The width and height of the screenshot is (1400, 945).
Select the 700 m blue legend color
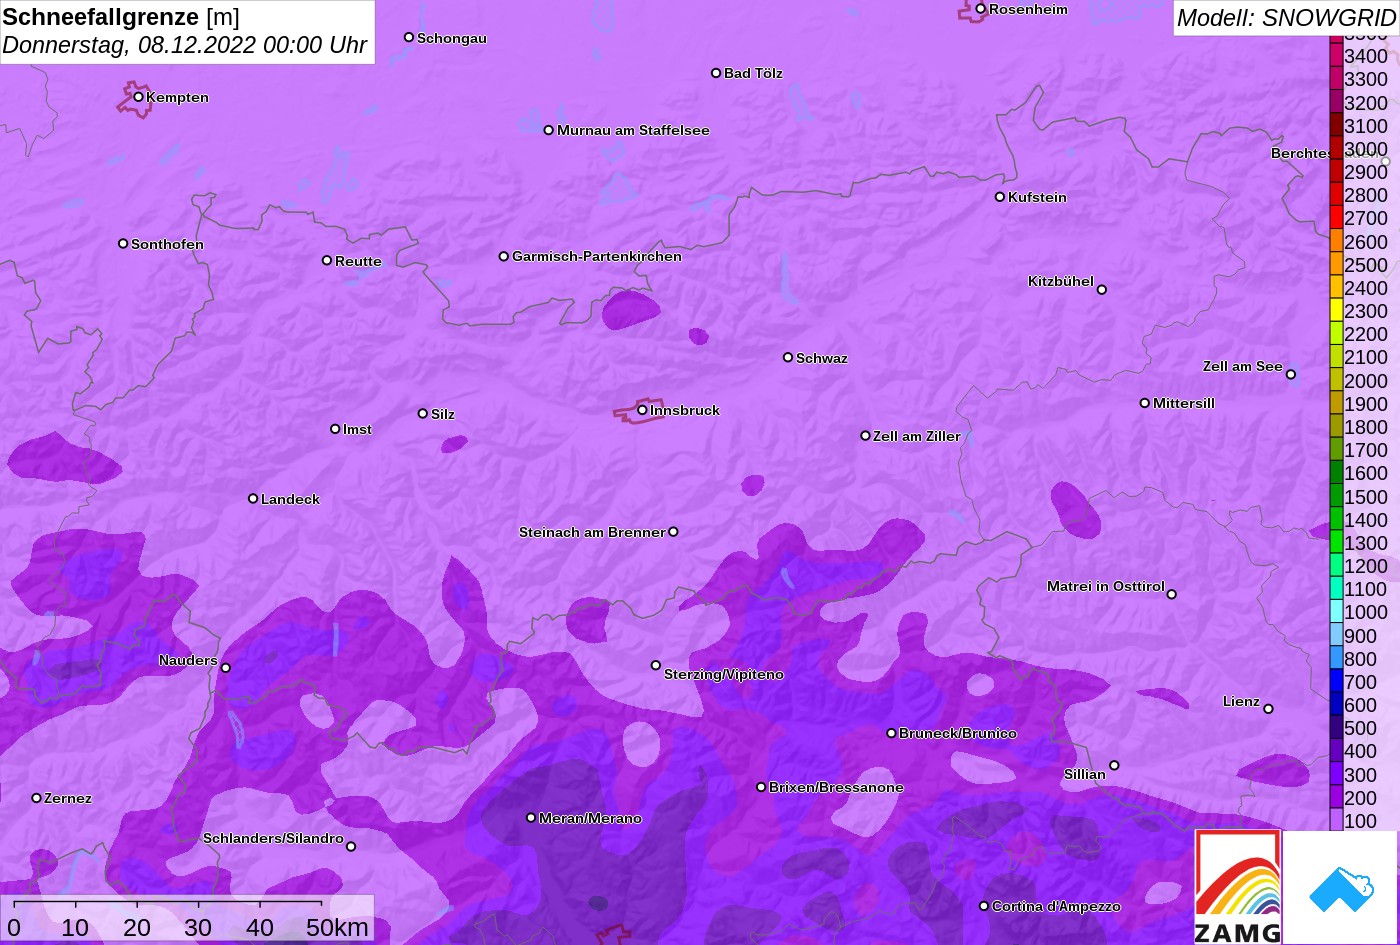pos(1336,681)
